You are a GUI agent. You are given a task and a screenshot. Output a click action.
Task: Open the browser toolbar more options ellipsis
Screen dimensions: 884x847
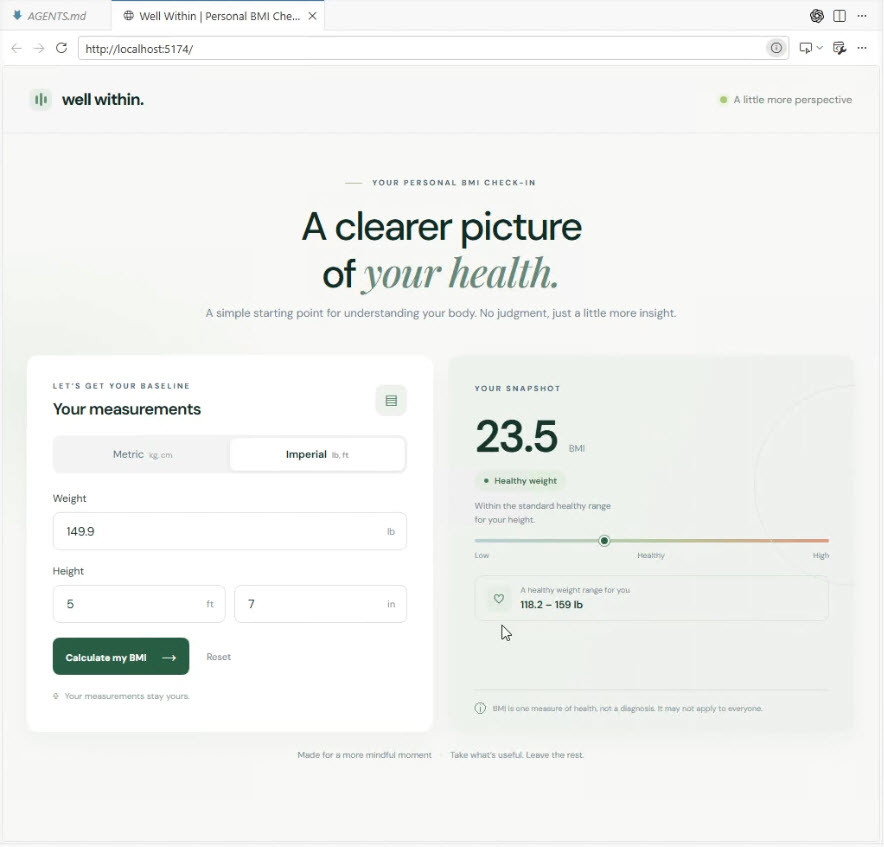[862, 48]
